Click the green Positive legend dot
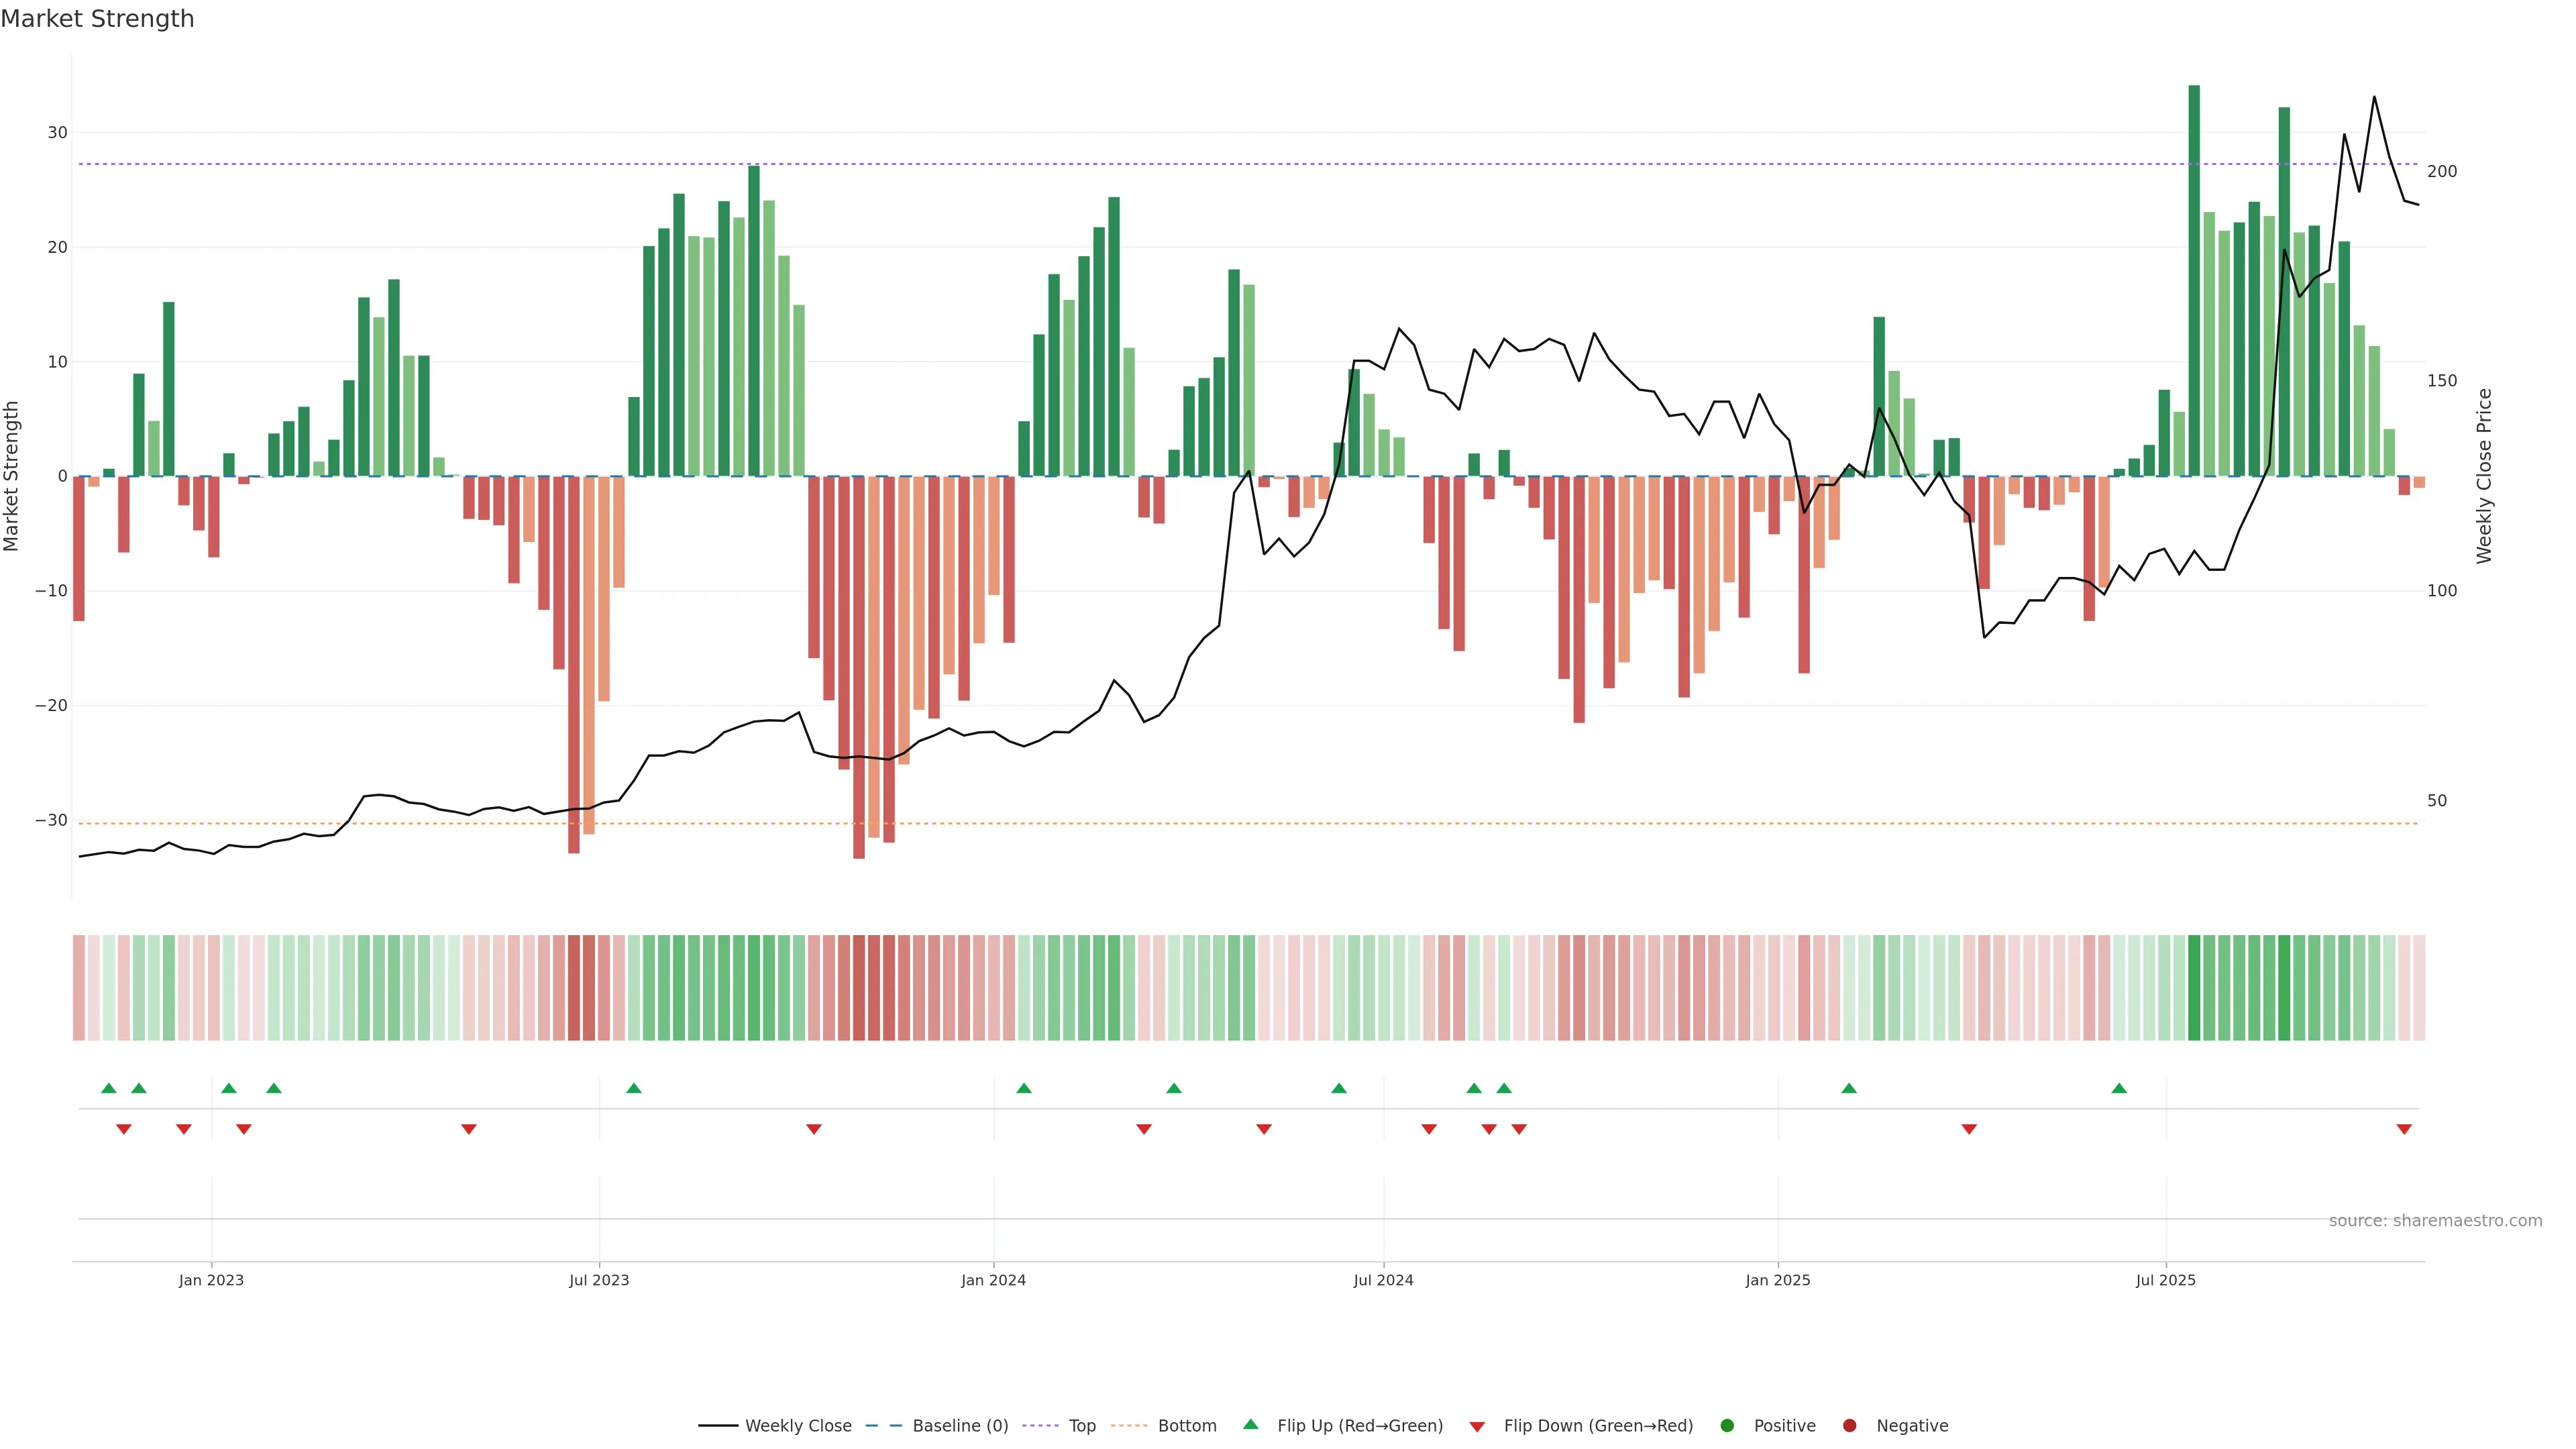This screenshot has height=1449, width=2576. point(1727,1426)
